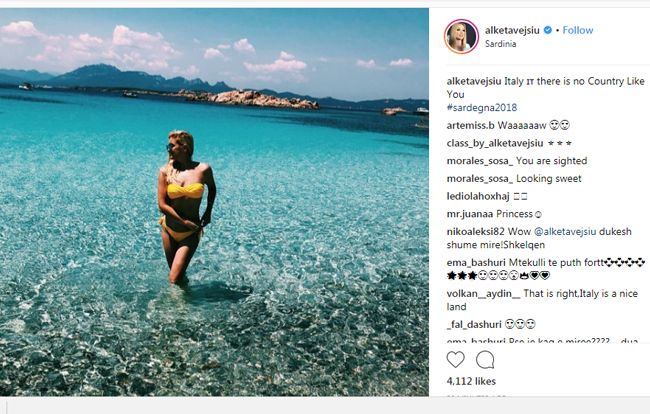The width and height of the screenshot is (650, 414).
Task: Open the Sardinia location link
Action: 500,44
